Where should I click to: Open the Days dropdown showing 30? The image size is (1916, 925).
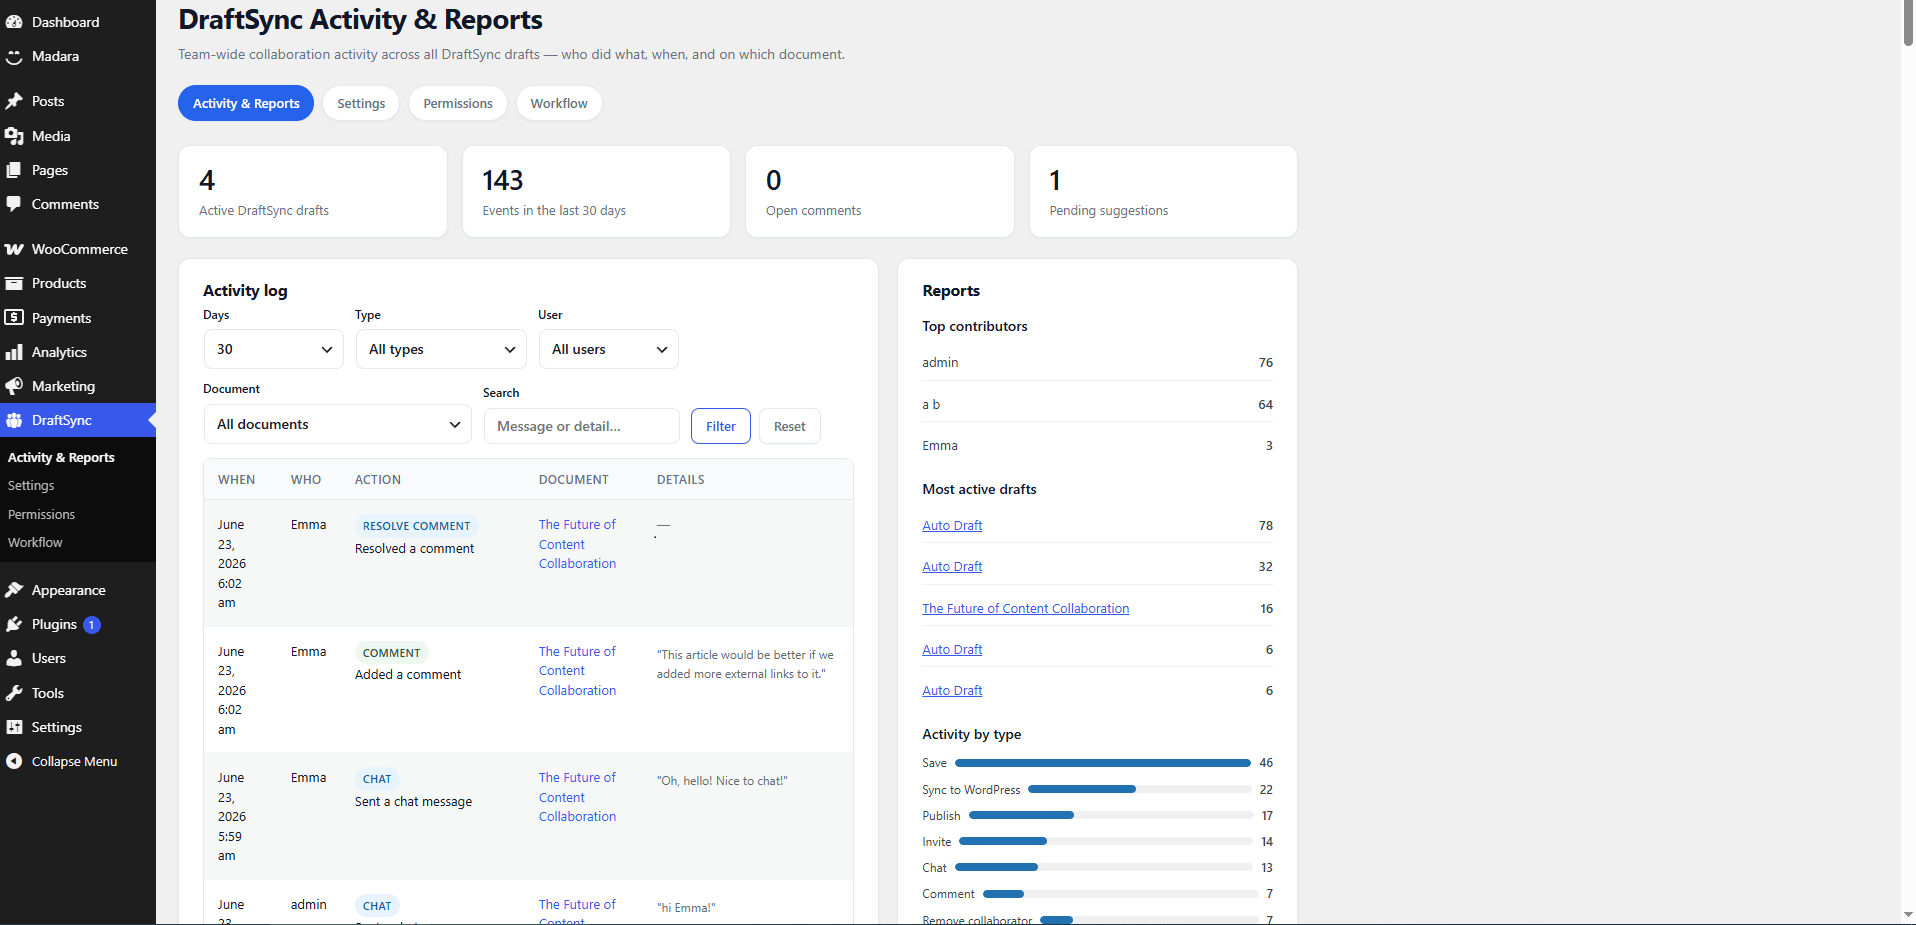[x=273, y=349]
